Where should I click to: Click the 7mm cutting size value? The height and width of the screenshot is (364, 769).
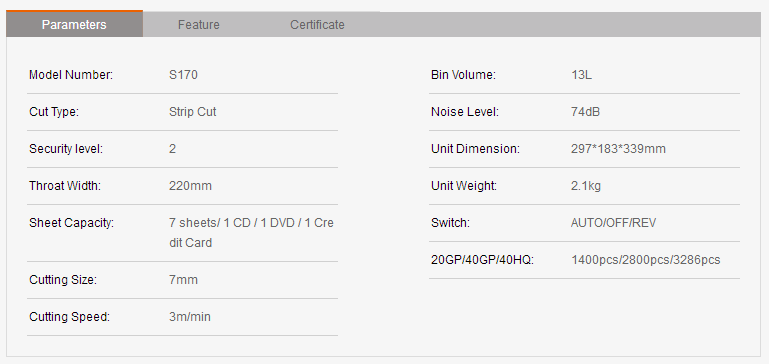point(183,280)
